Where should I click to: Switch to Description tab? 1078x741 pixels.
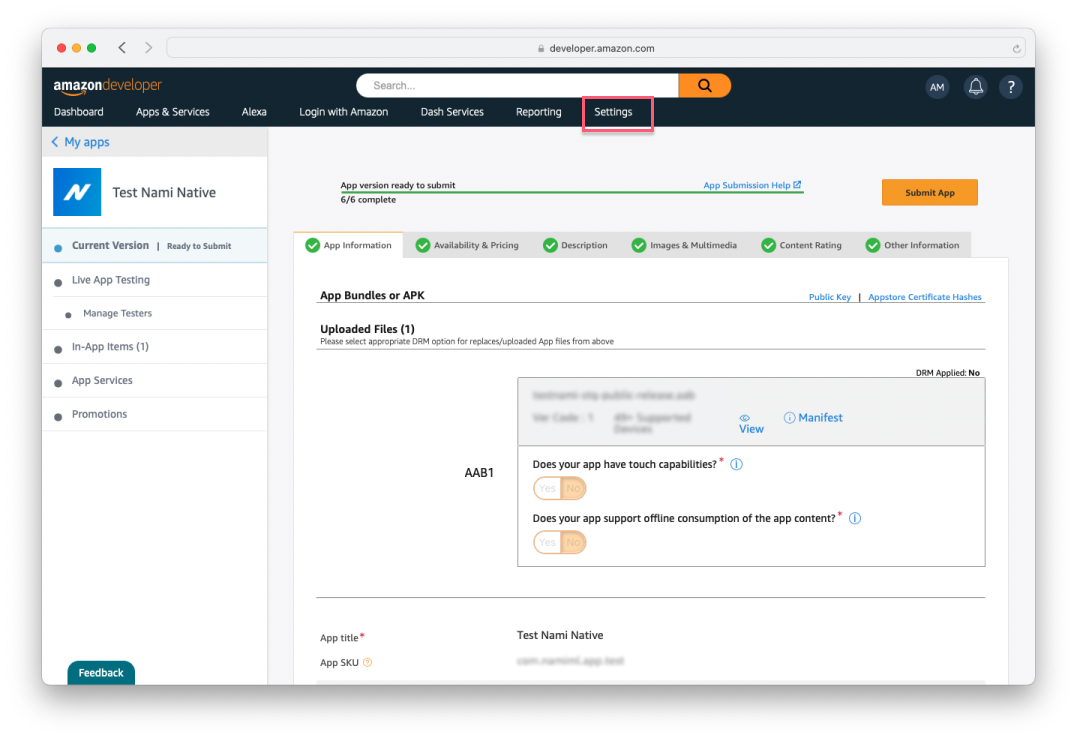click(575, 245)
